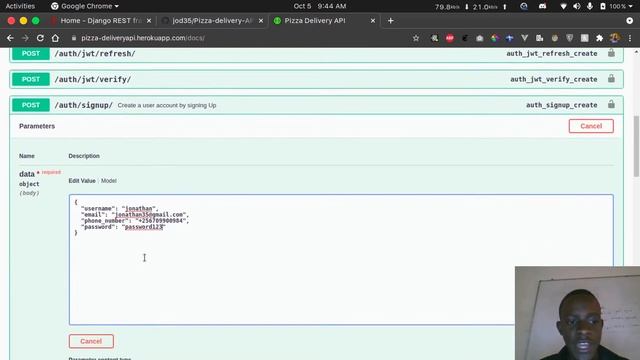Click the auth_signup_create operation ID text
This screenshot has height=360, width=640.
click(x=561, y=105)
